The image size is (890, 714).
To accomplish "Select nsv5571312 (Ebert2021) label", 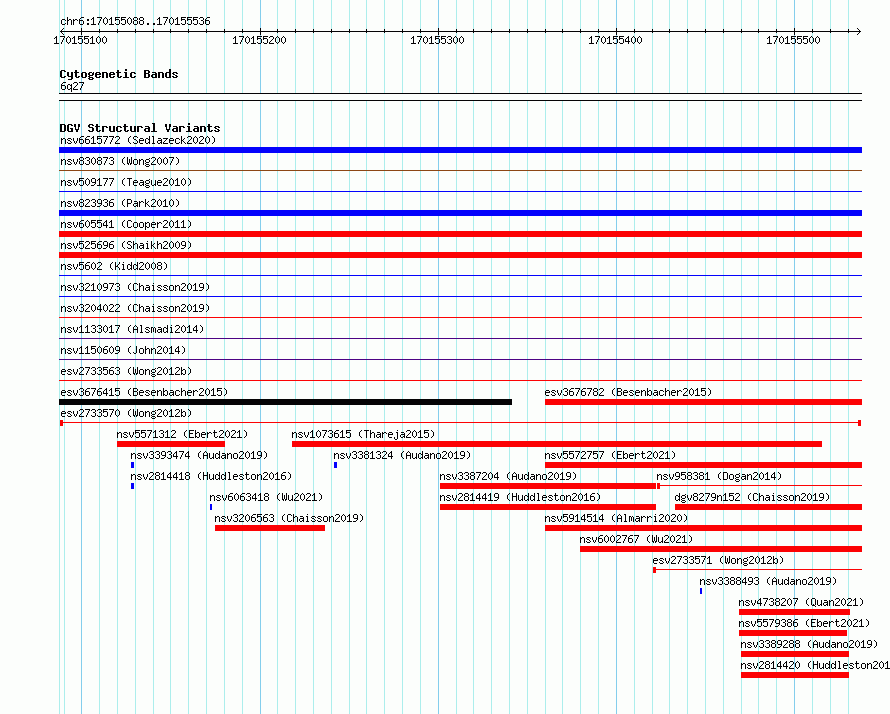I will pyautogui.click(x=182, y=434).
